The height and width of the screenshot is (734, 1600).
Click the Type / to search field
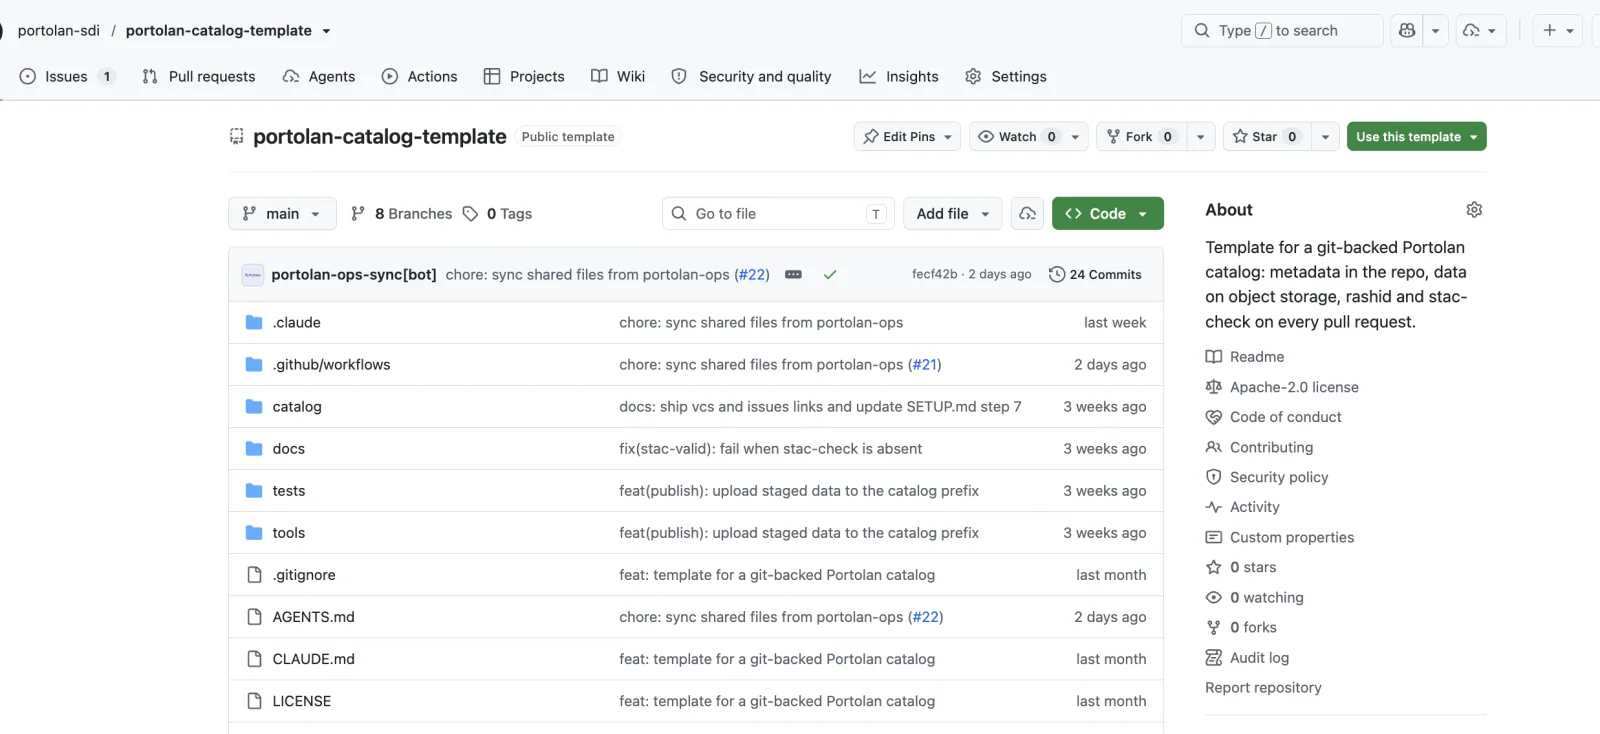(x=1282, y=31)
